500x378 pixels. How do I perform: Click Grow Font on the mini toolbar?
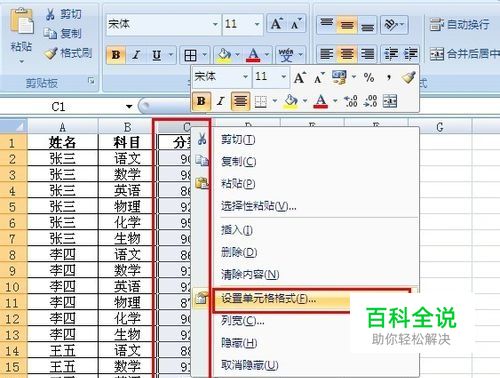(300, 78)
